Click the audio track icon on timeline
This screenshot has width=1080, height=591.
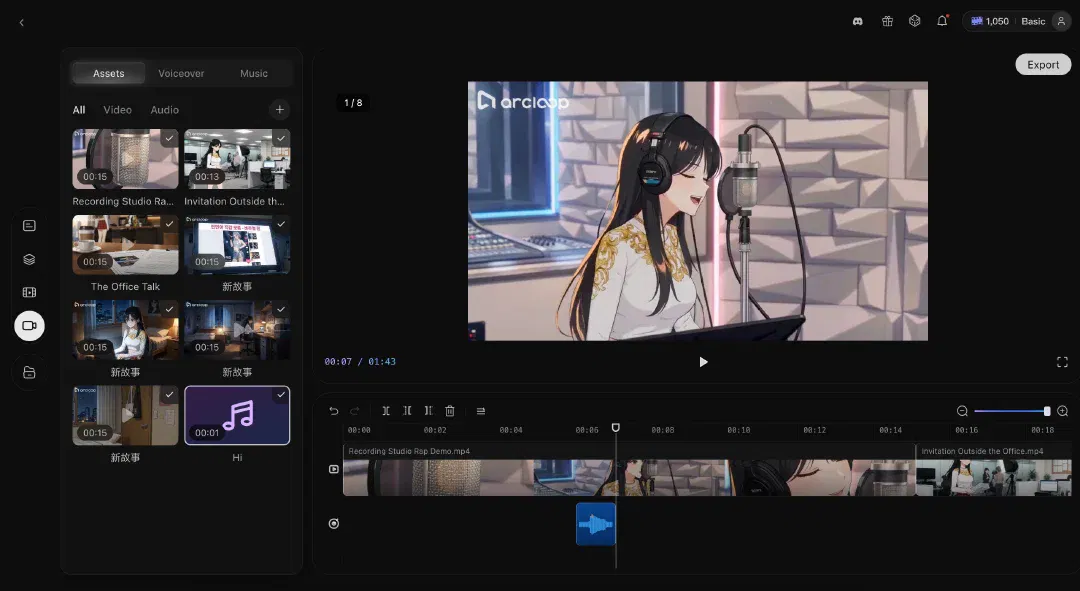pos(334,523)
